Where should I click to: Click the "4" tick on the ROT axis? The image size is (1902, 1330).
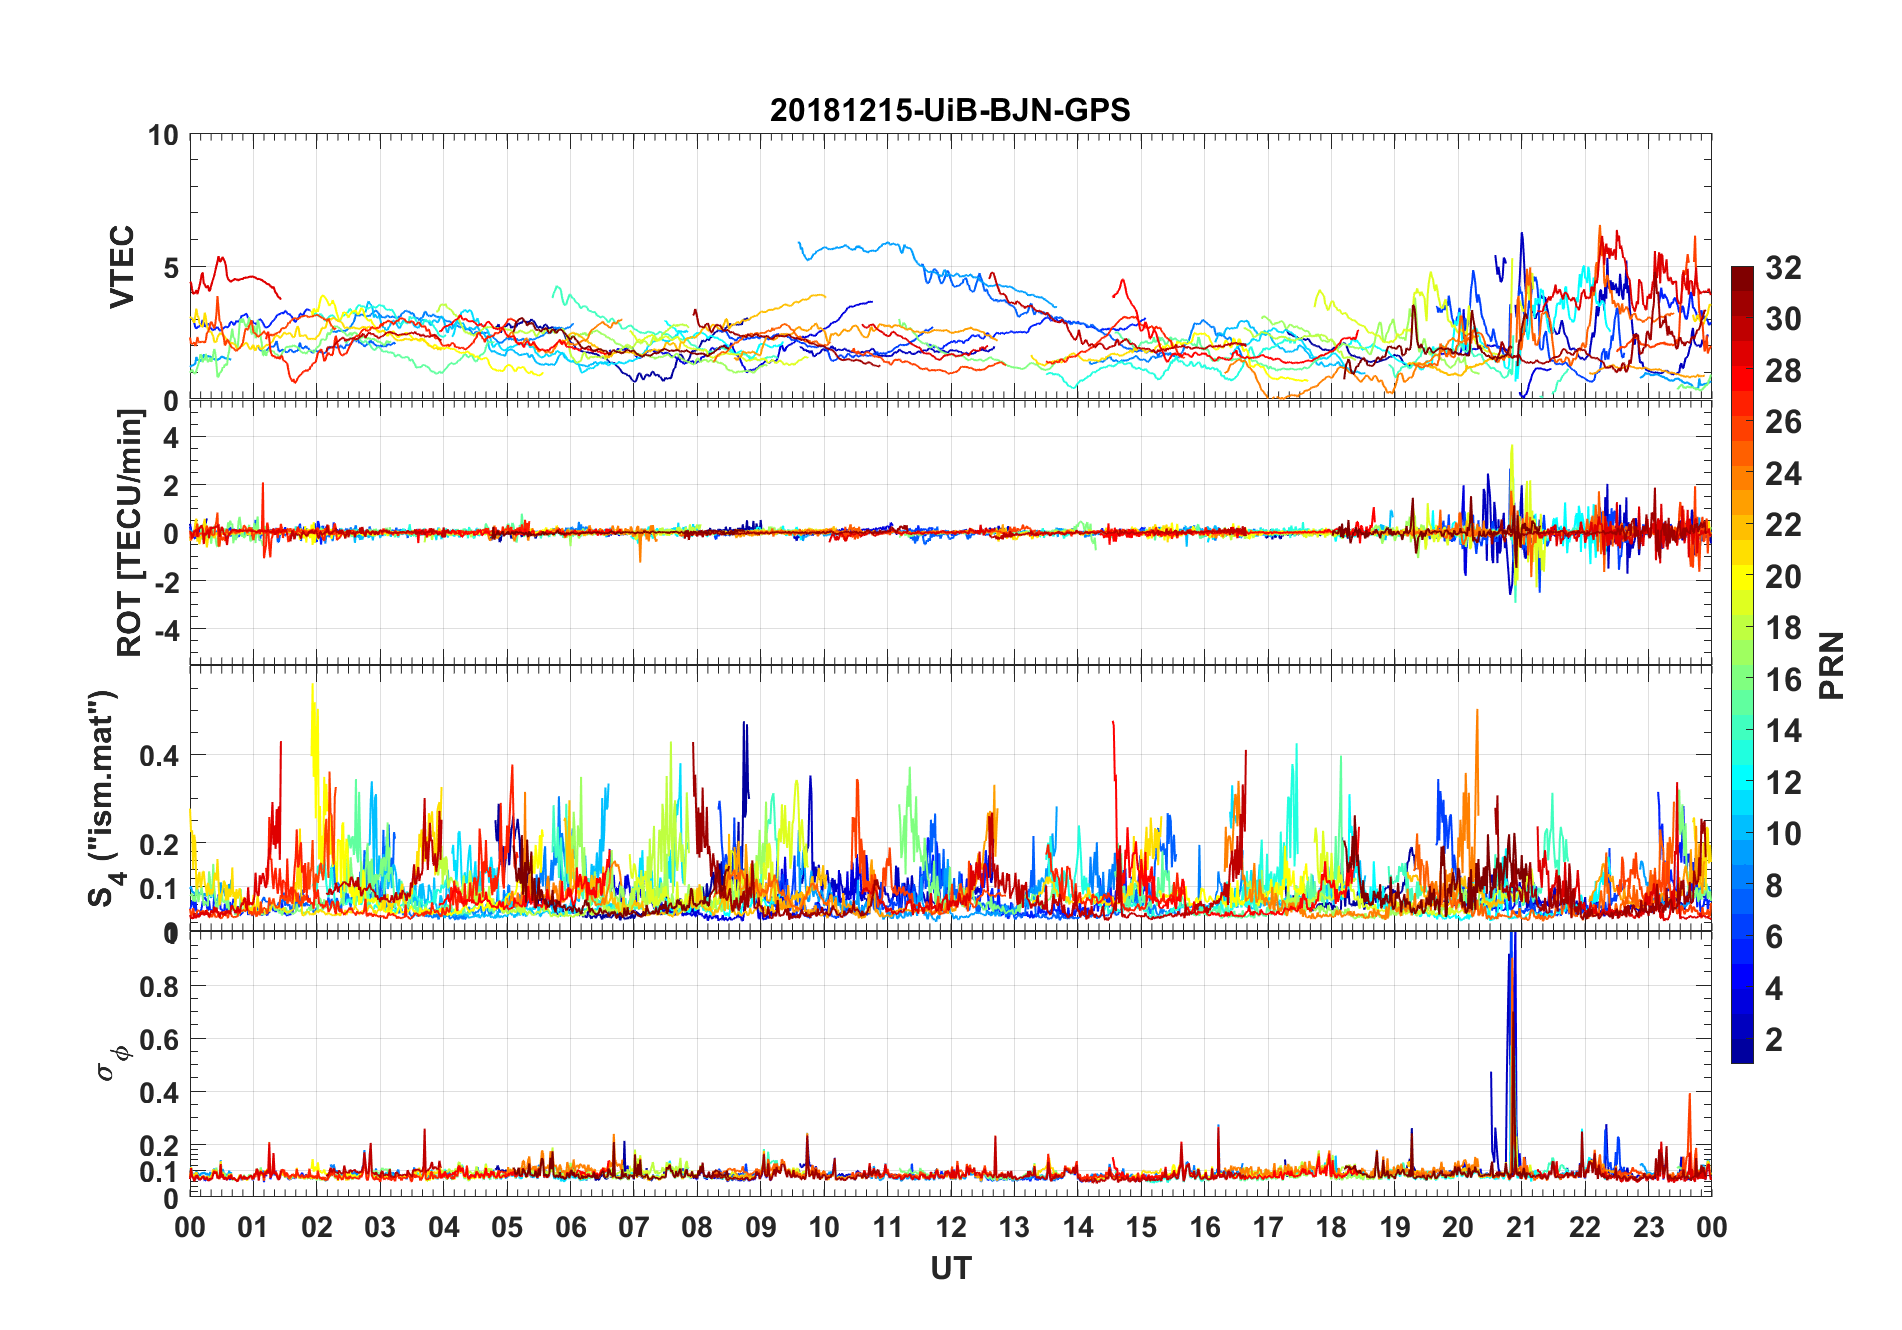tap(171, 437)
